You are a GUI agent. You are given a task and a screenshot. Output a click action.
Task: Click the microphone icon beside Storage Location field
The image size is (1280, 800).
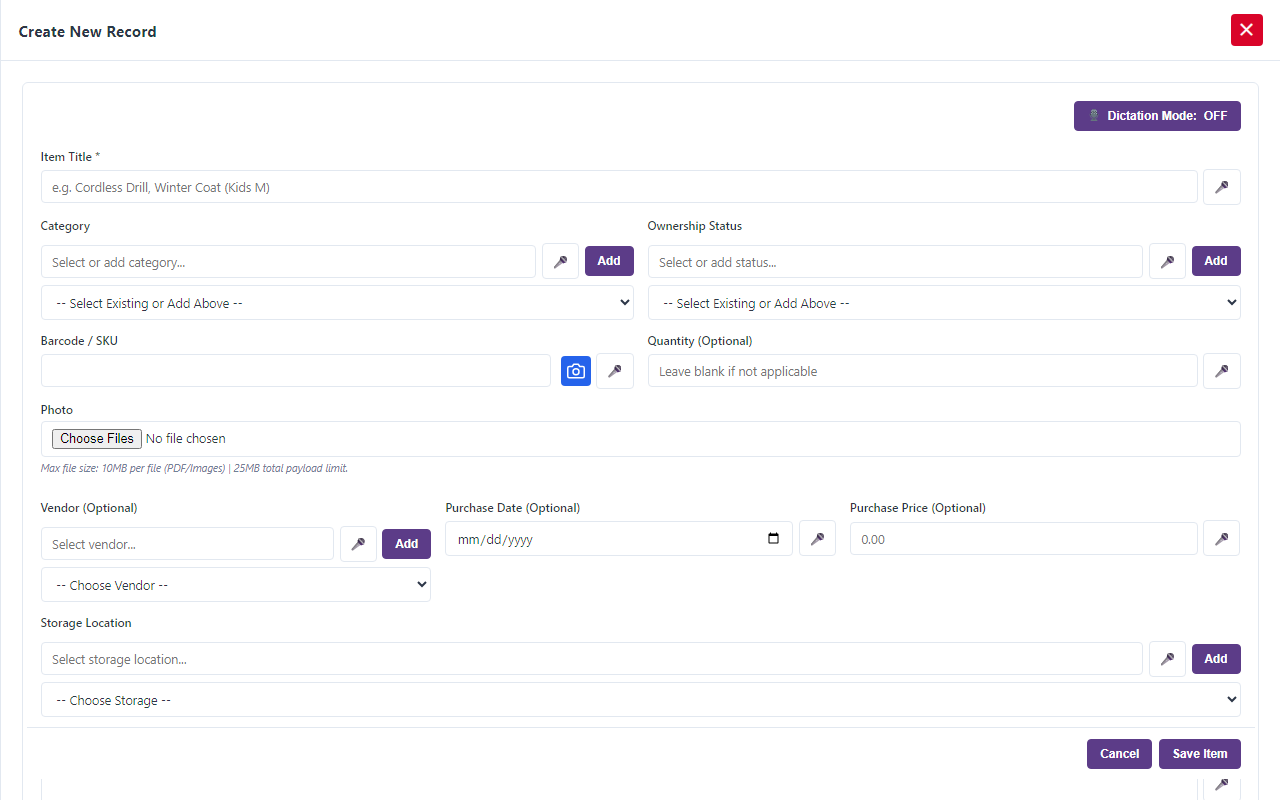pos(1167,659)
